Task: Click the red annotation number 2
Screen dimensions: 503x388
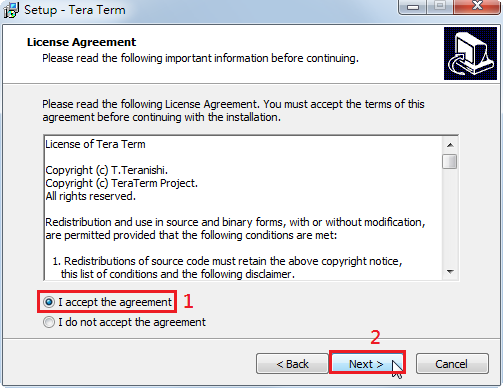Action: (375, 337)
